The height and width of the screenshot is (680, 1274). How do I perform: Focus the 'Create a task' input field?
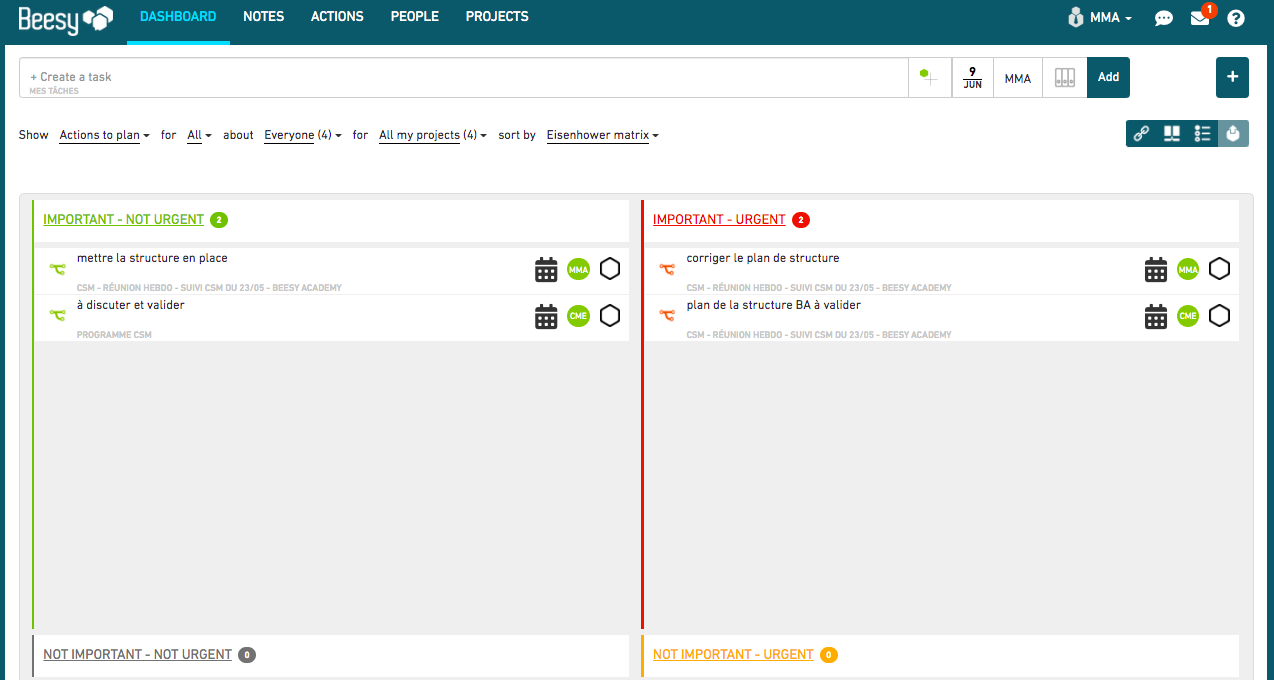point(460,77)
